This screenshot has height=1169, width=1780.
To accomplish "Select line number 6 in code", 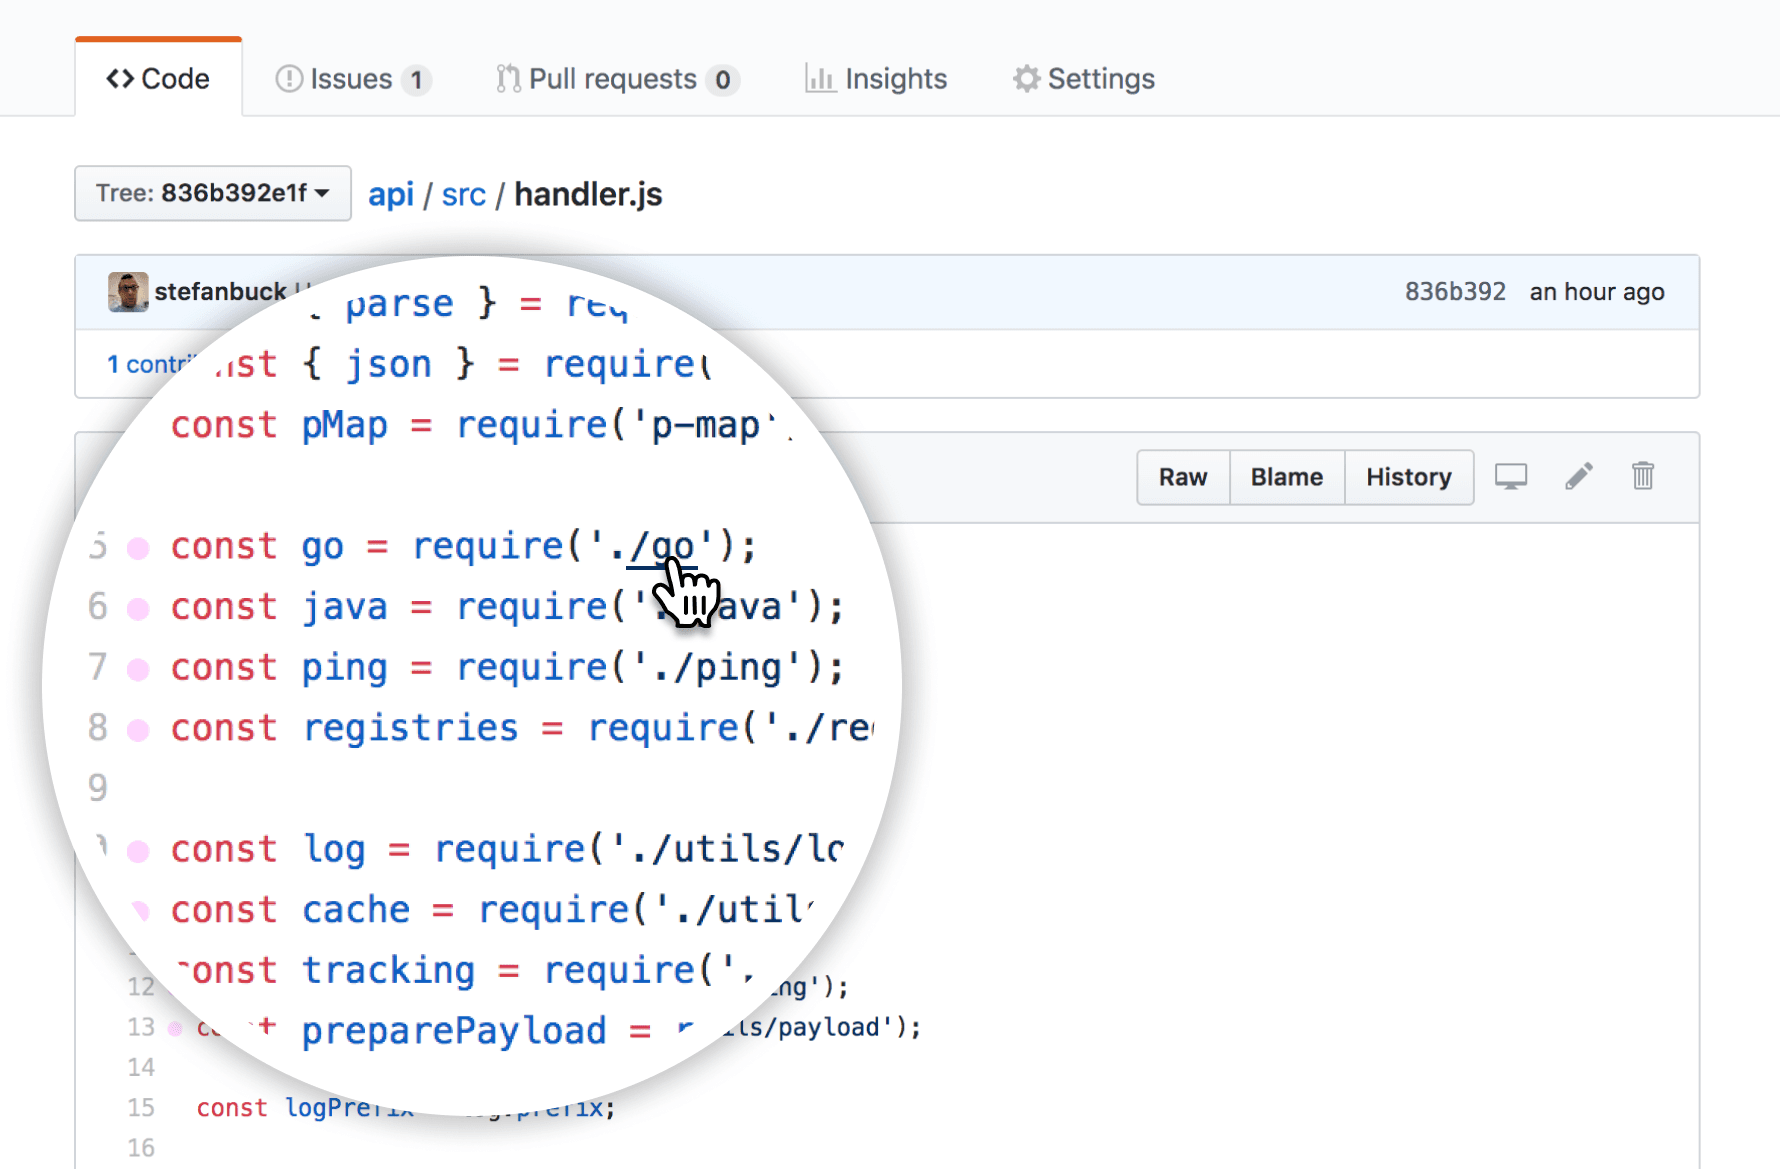I will [x=98, y=607].
